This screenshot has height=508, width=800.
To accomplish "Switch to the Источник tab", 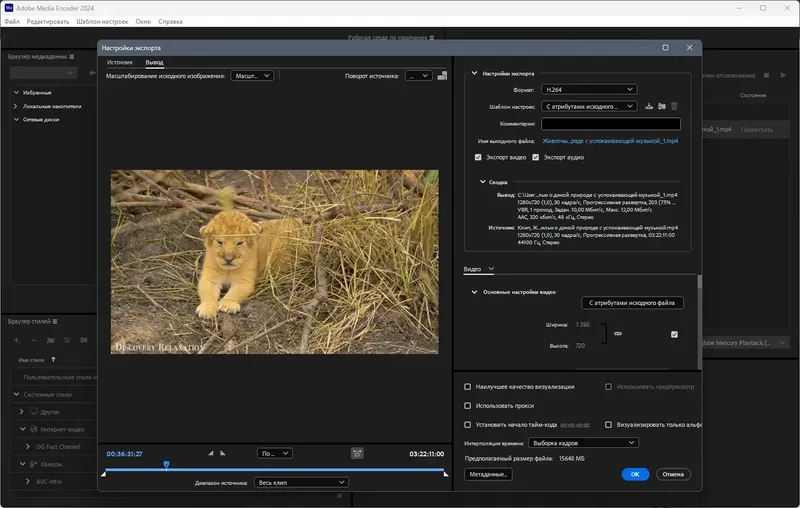I will click(120, 62).
